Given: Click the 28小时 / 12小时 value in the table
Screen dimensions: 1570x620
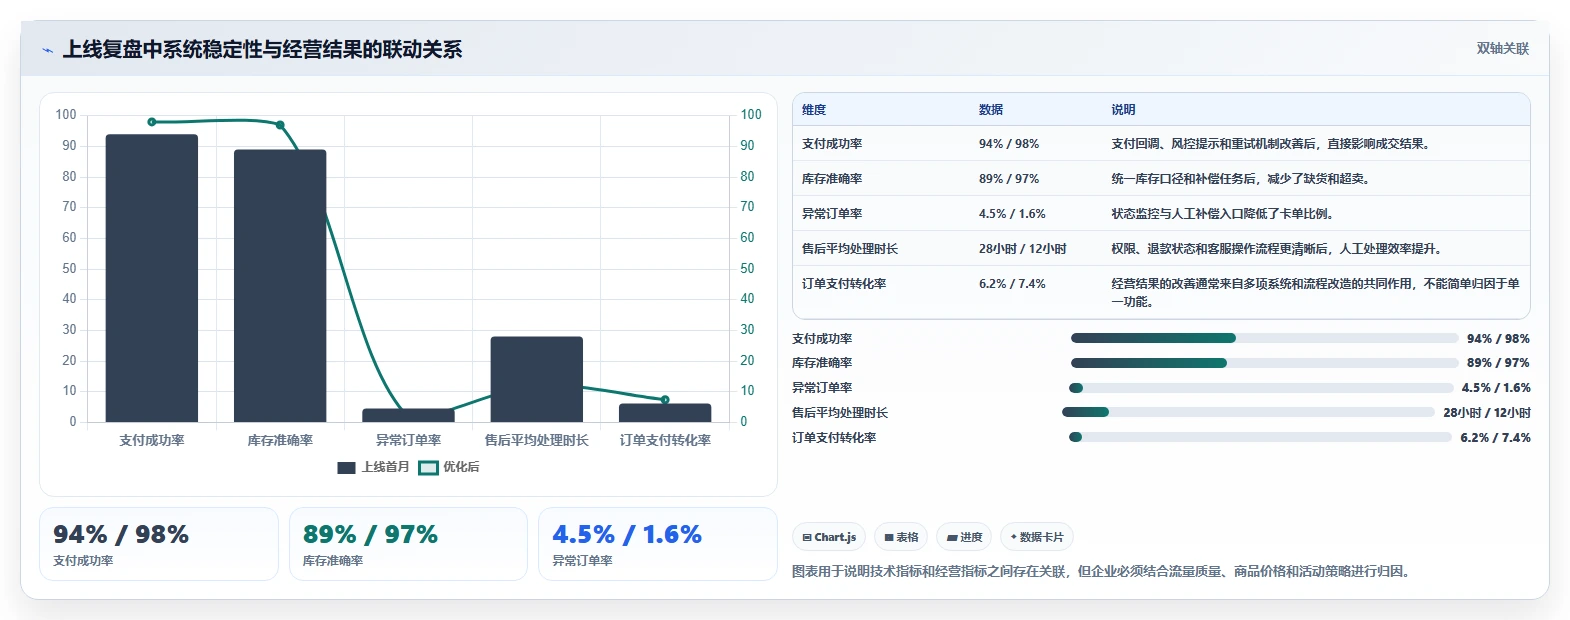Looking at the screenshot, I should [x=1023, y=249].
